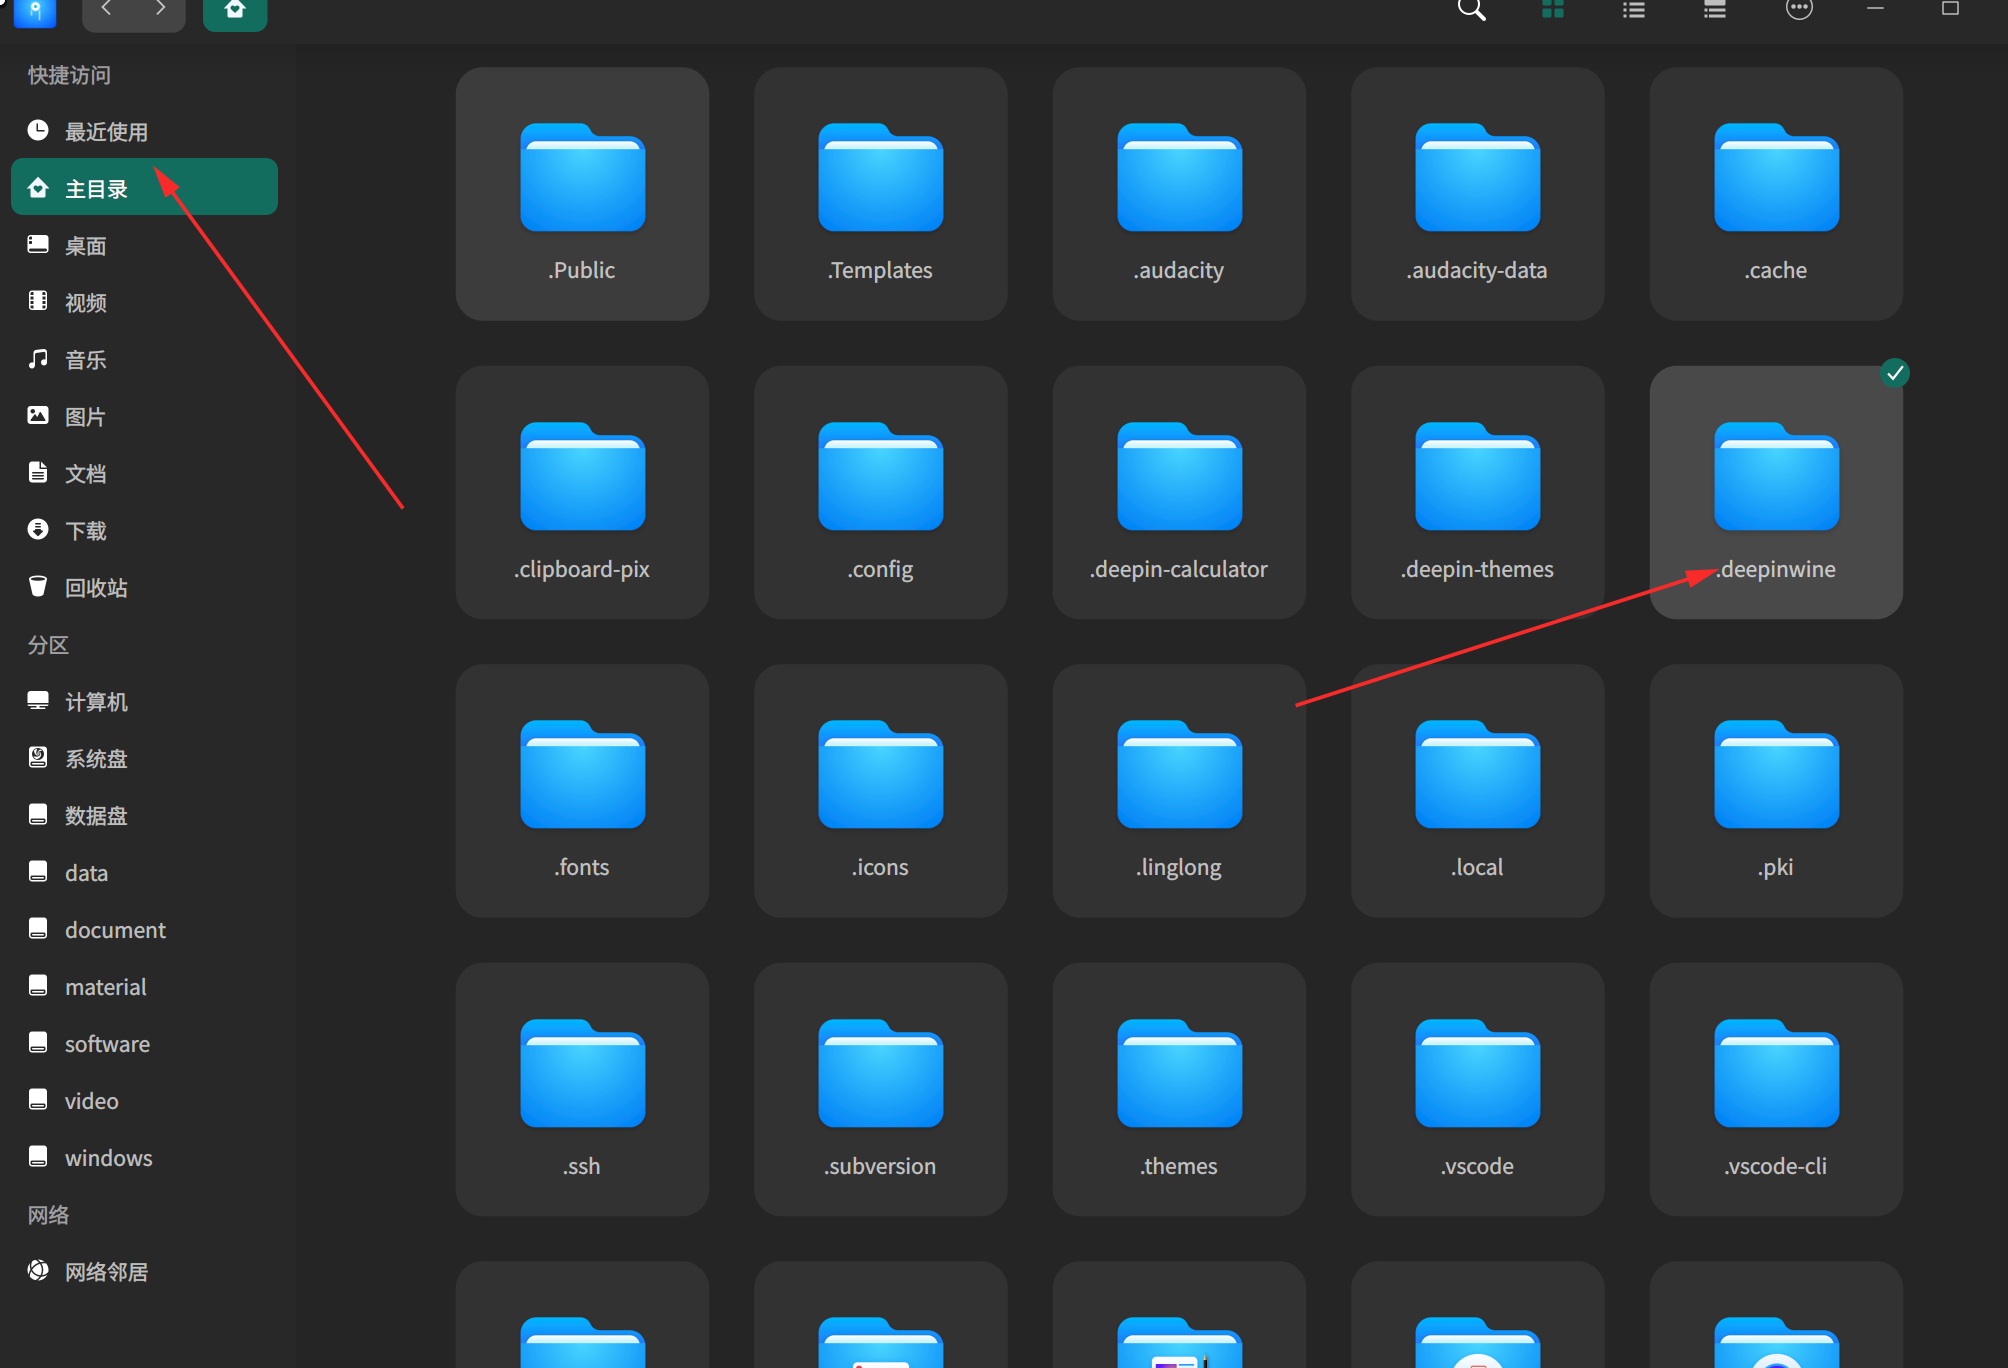The width and height of the screenshot is (2008, 1368).
Task: Open the Music sidebar entry
Action: click(85, 360)
